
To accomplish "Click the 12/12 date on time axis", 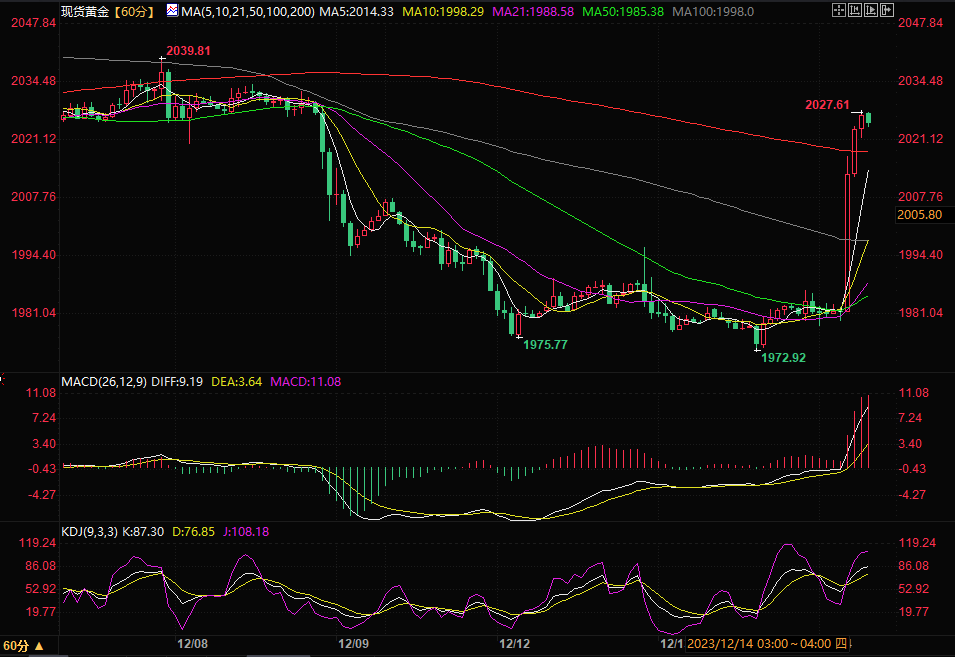I will [513, 644].
